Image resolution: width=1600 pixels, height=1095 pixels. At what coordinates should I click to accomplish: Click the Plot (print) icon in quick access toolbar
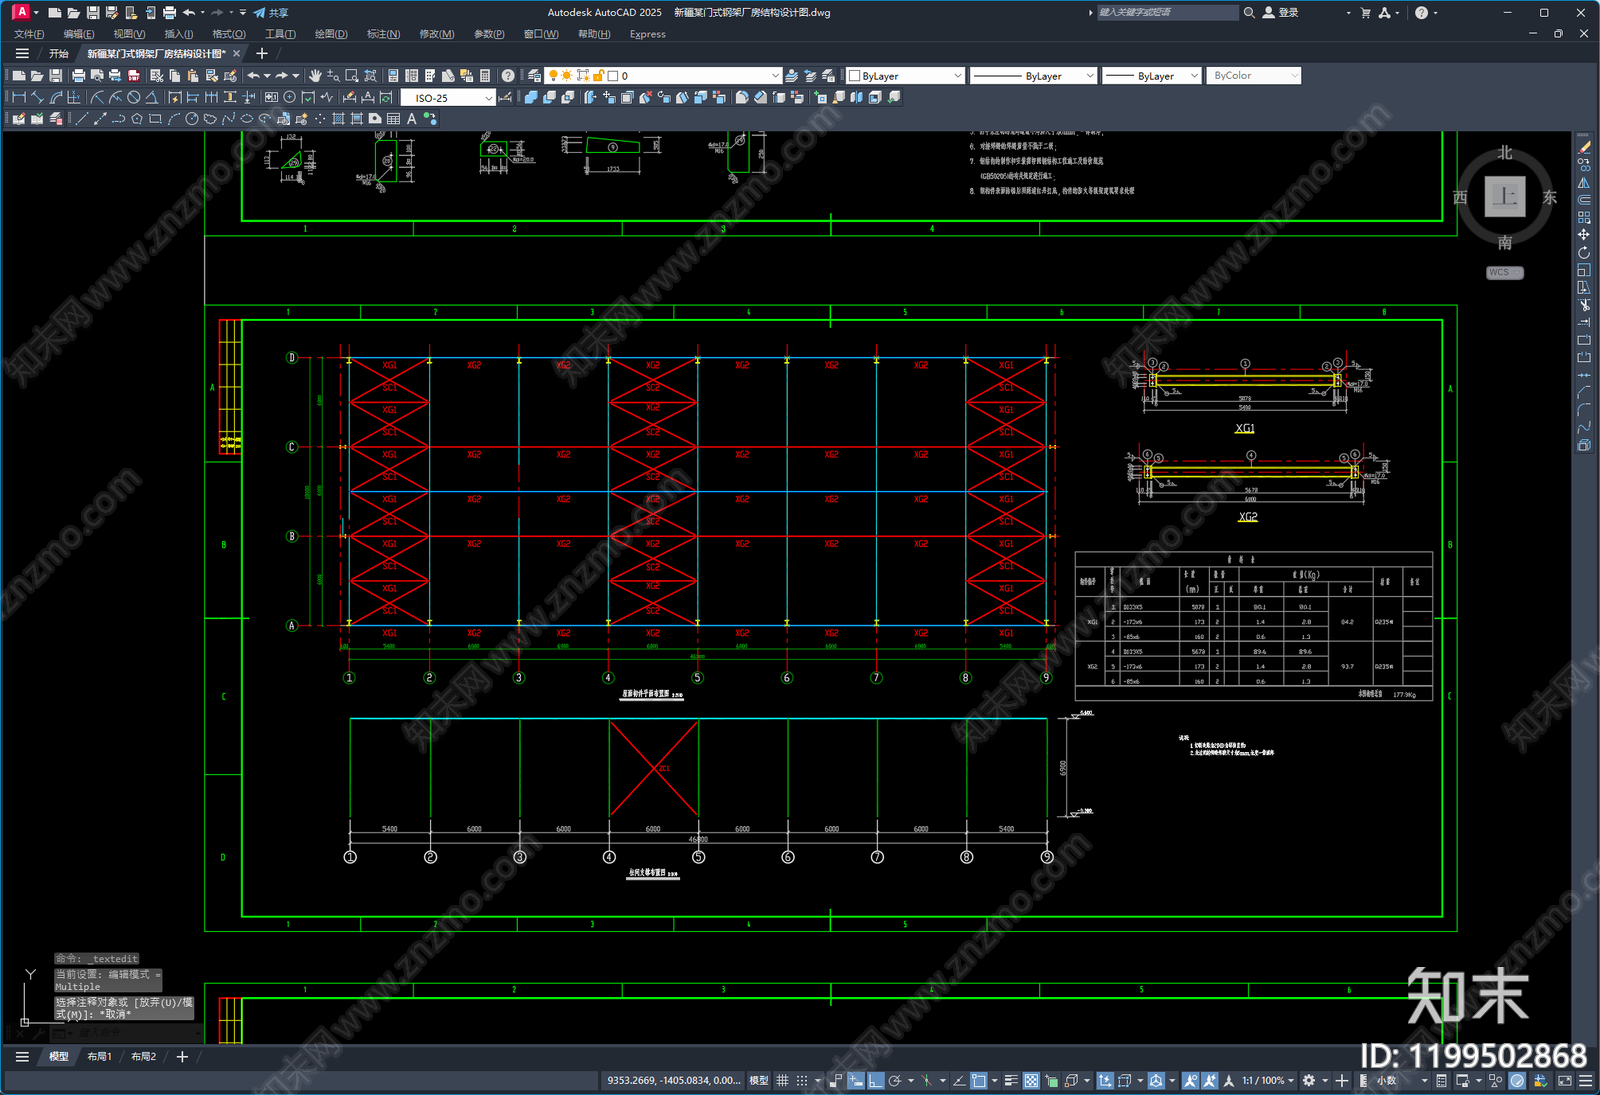click(x=169, y=13)
